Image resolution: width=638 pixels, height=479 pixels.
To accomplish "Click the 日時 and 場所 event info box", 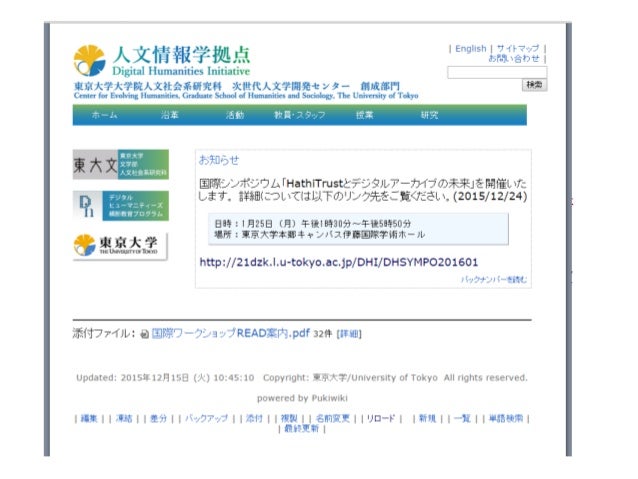I will click(358, 229).
